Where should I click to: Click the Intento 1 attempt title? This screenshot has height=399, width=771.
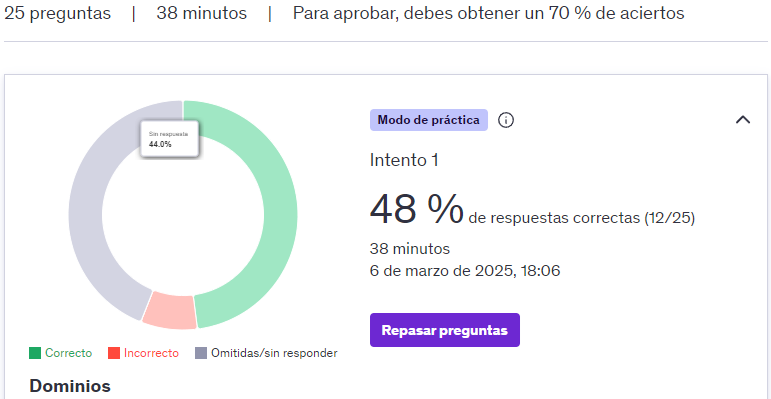(x=404, y=160)
